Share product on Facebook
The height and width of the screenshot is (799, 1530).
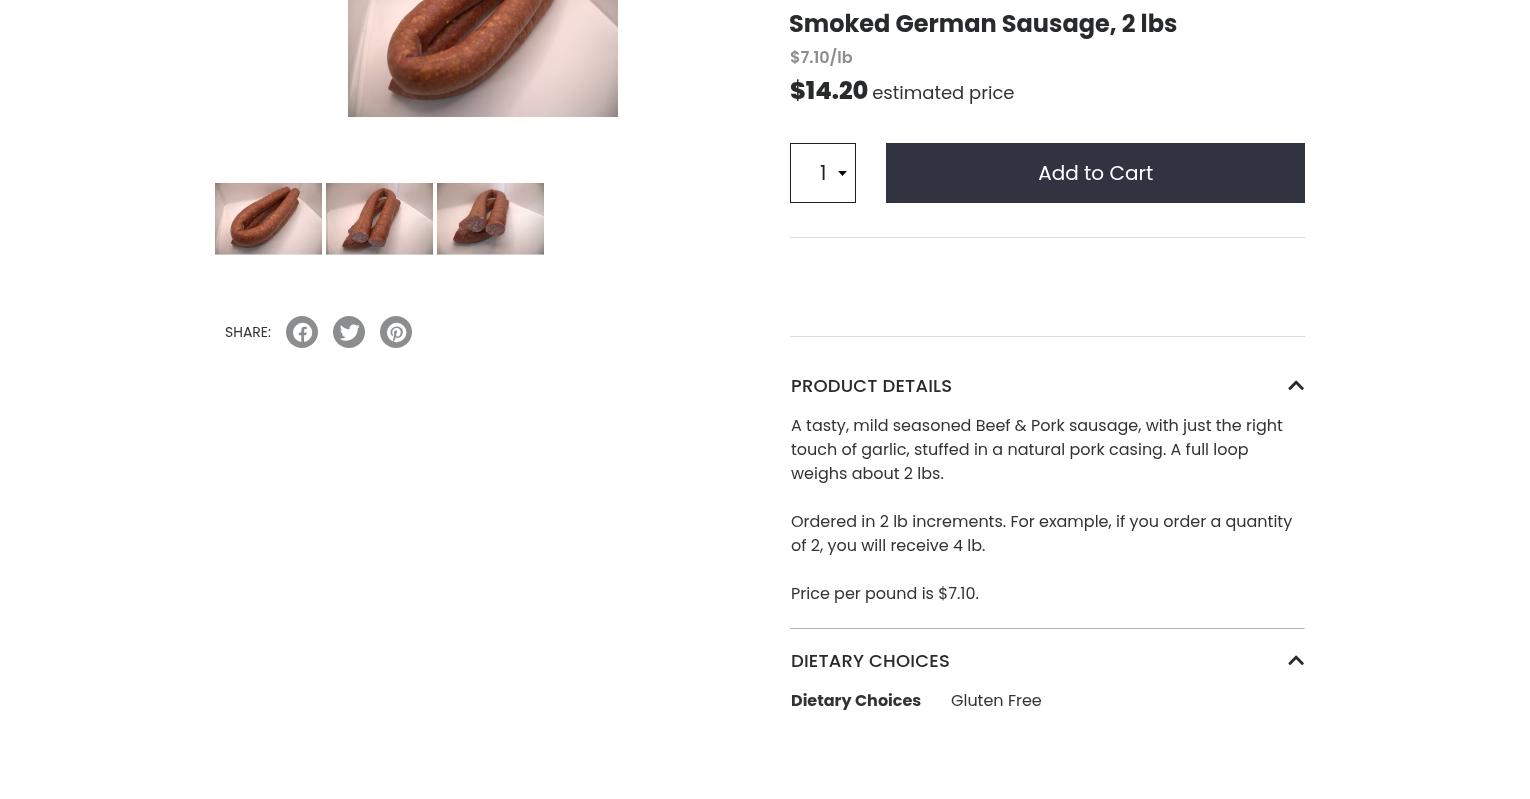302,332
